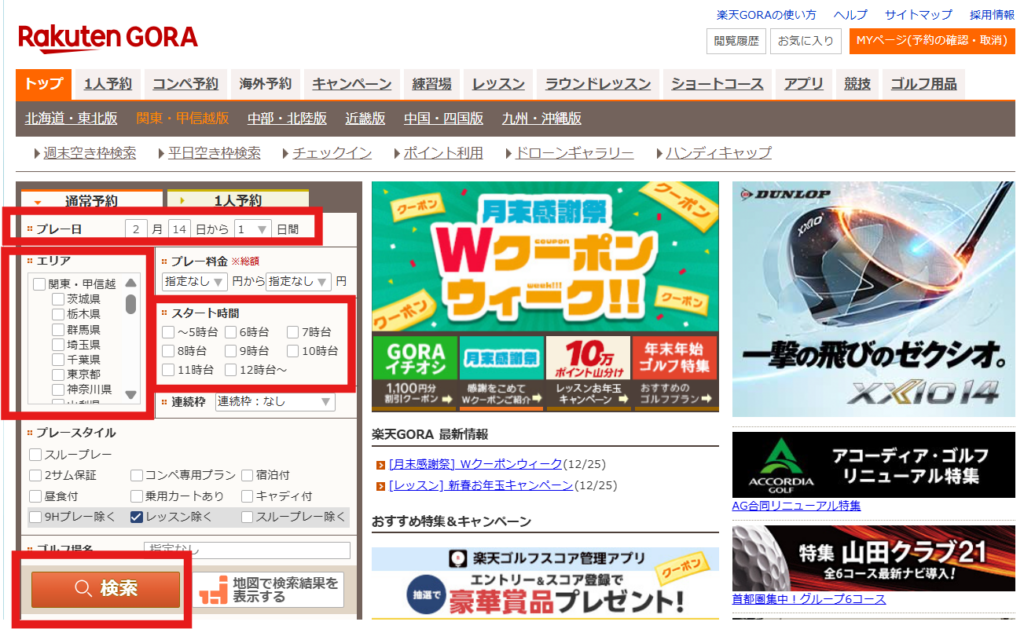Viewport: 1024px width, 629px height.
Task: Expand the 連続枠 dropdown
Action: [275, 401]
